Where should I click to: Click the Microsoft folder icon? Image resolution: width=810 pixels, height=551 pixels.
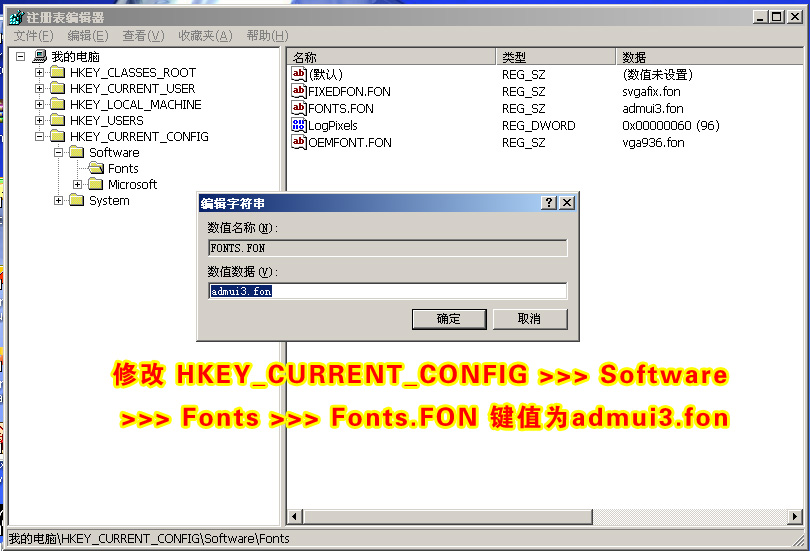pos(96,184)
